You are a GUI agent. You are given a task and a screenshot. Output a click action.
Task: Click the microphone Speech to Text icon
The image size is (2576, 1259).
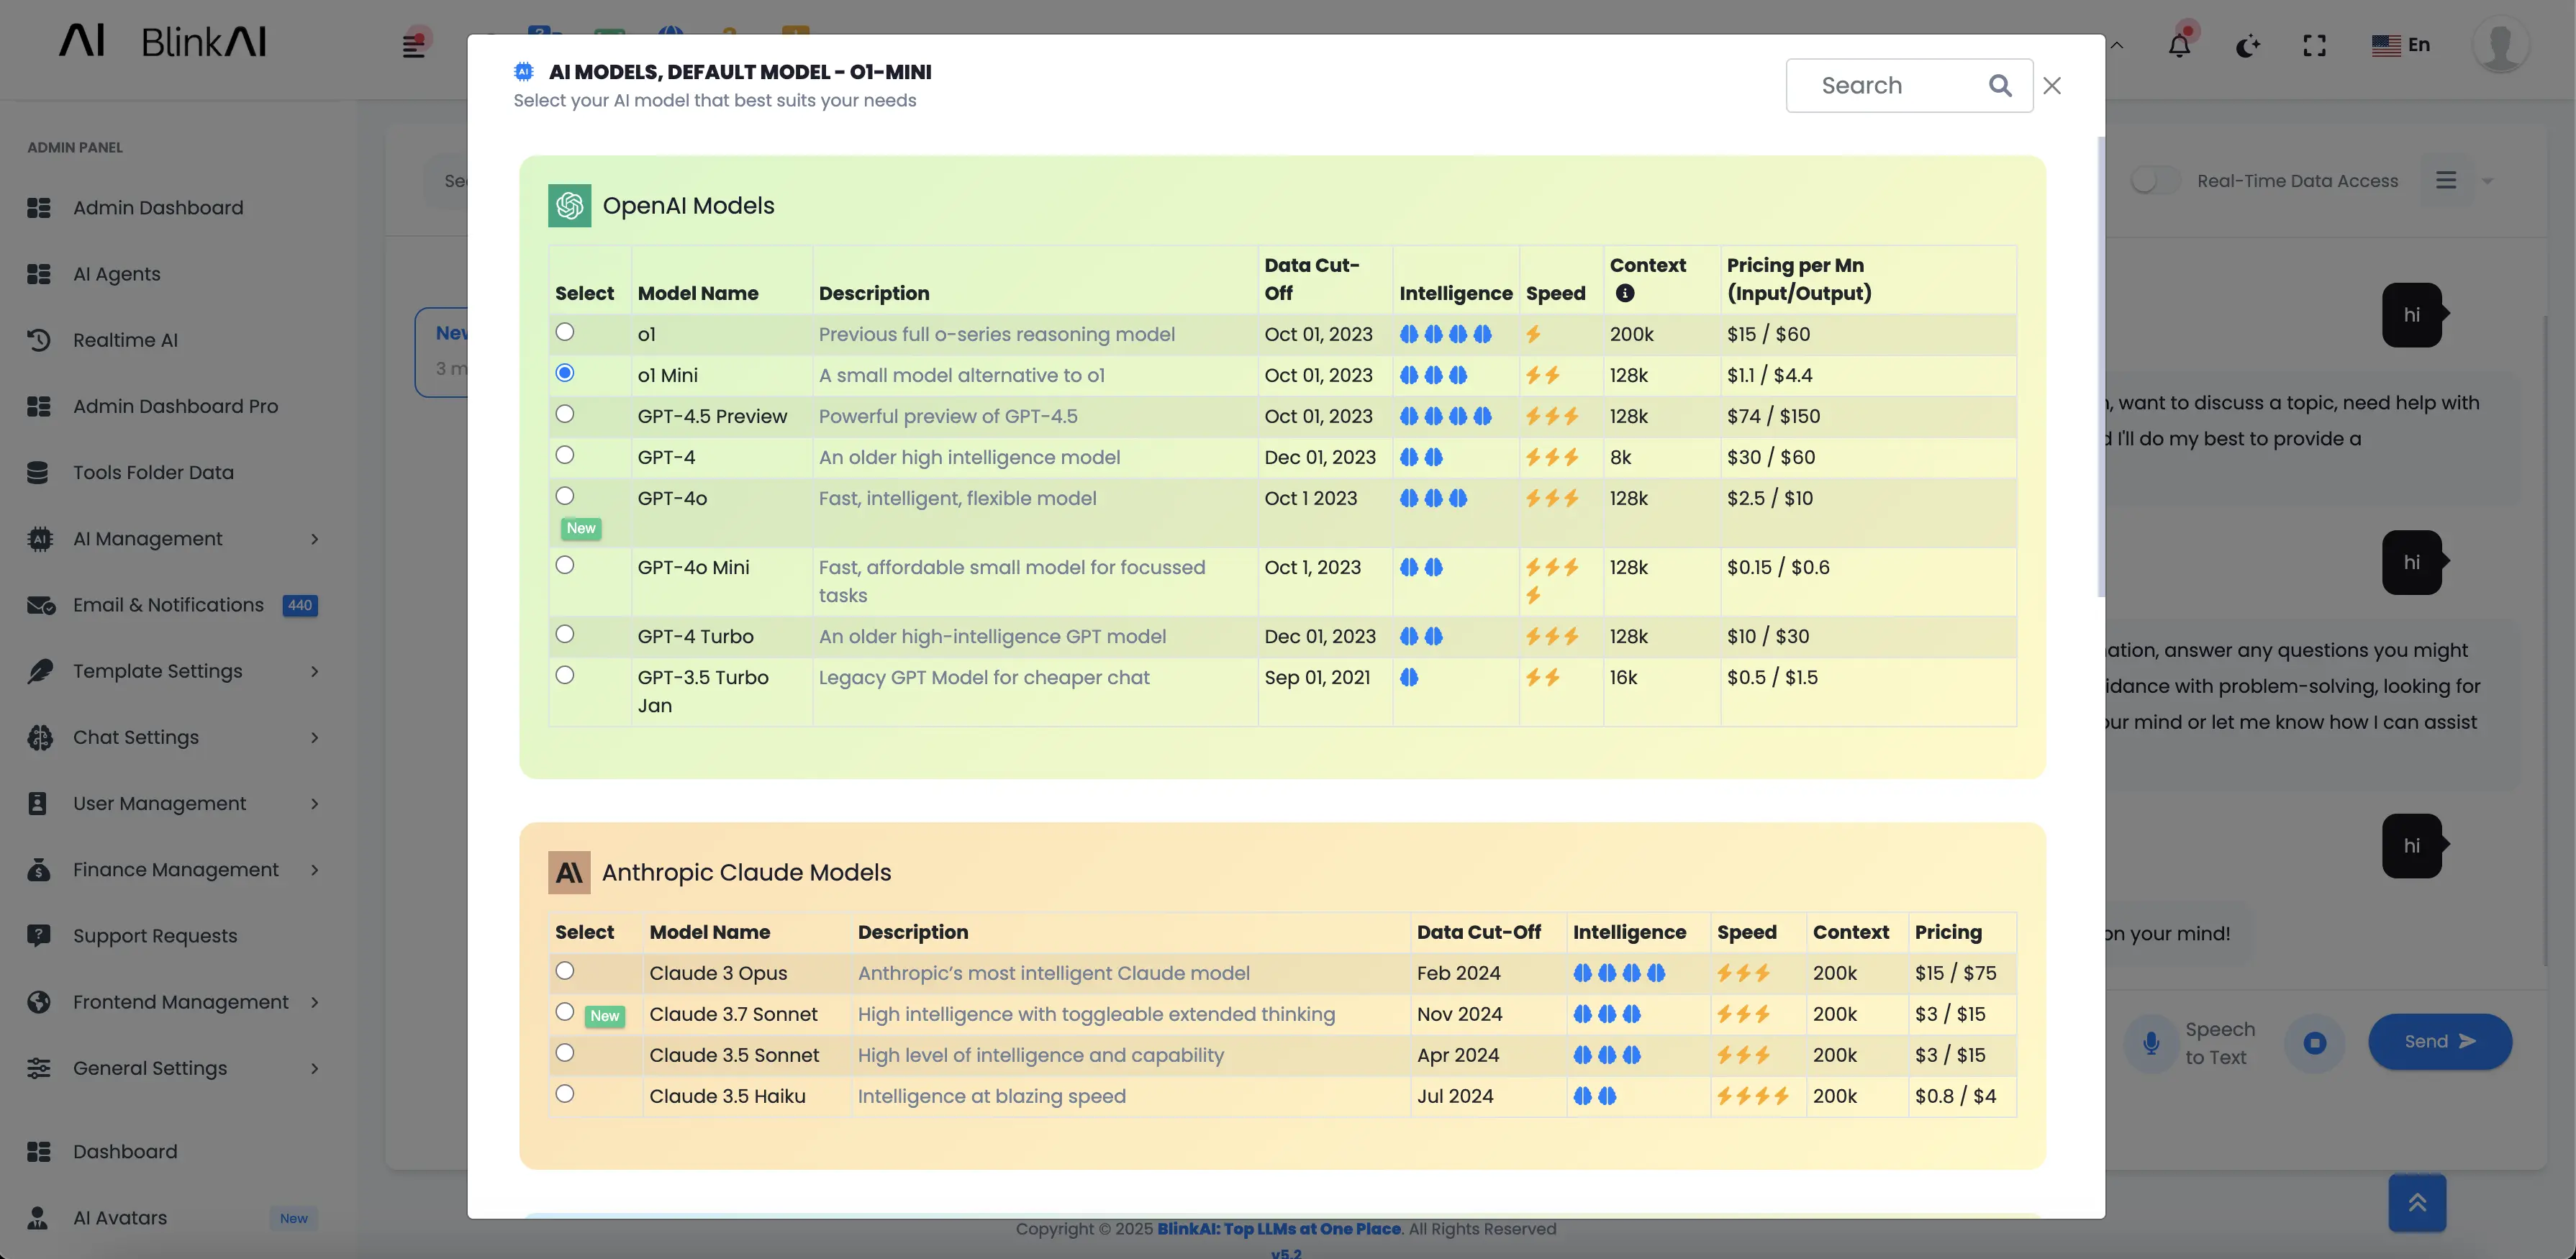point(2151,1043)
